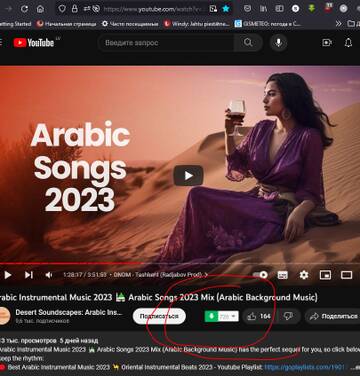
Task: Reload the page in browser toolbar
Action: point(24,9)
